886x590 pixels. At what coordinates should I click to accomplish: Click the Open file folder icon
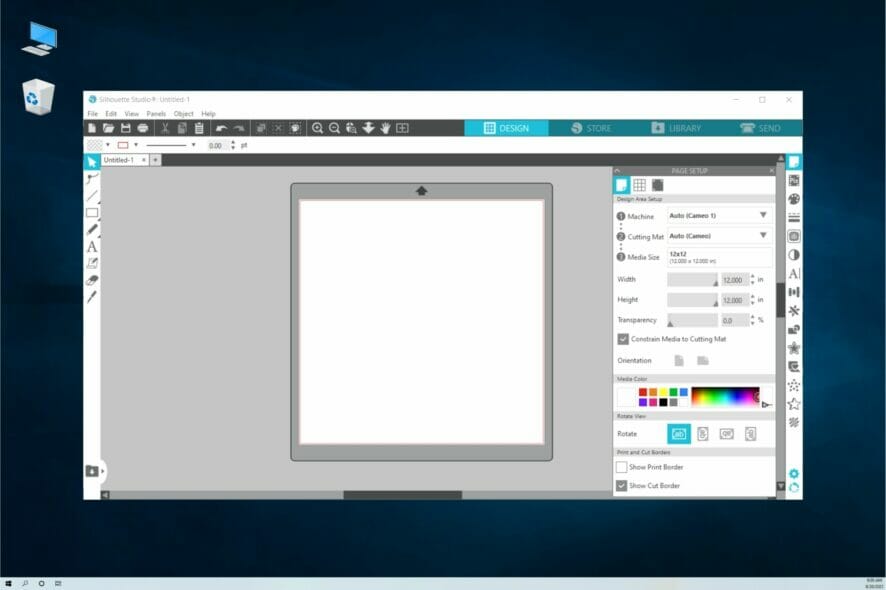(x=108, y=128)
